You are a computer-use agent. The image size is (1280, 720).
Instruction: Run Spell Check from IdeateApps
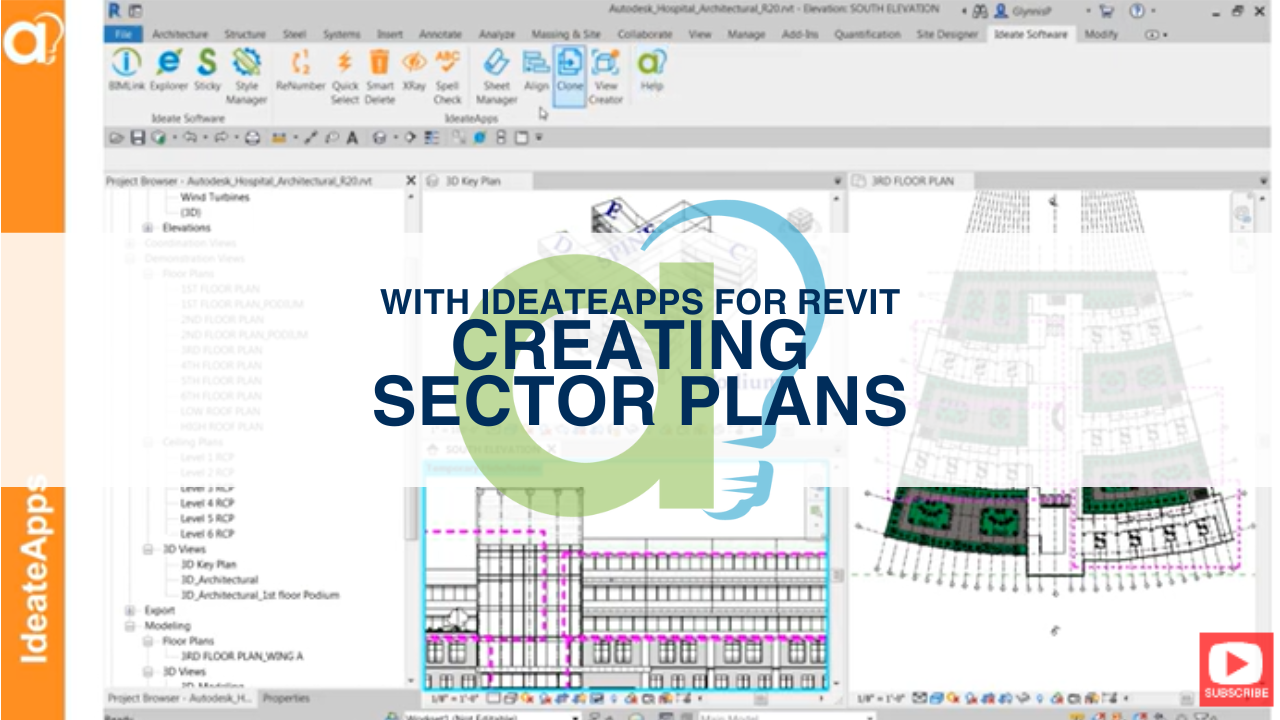pyautogui.click(x=447, y=75)
